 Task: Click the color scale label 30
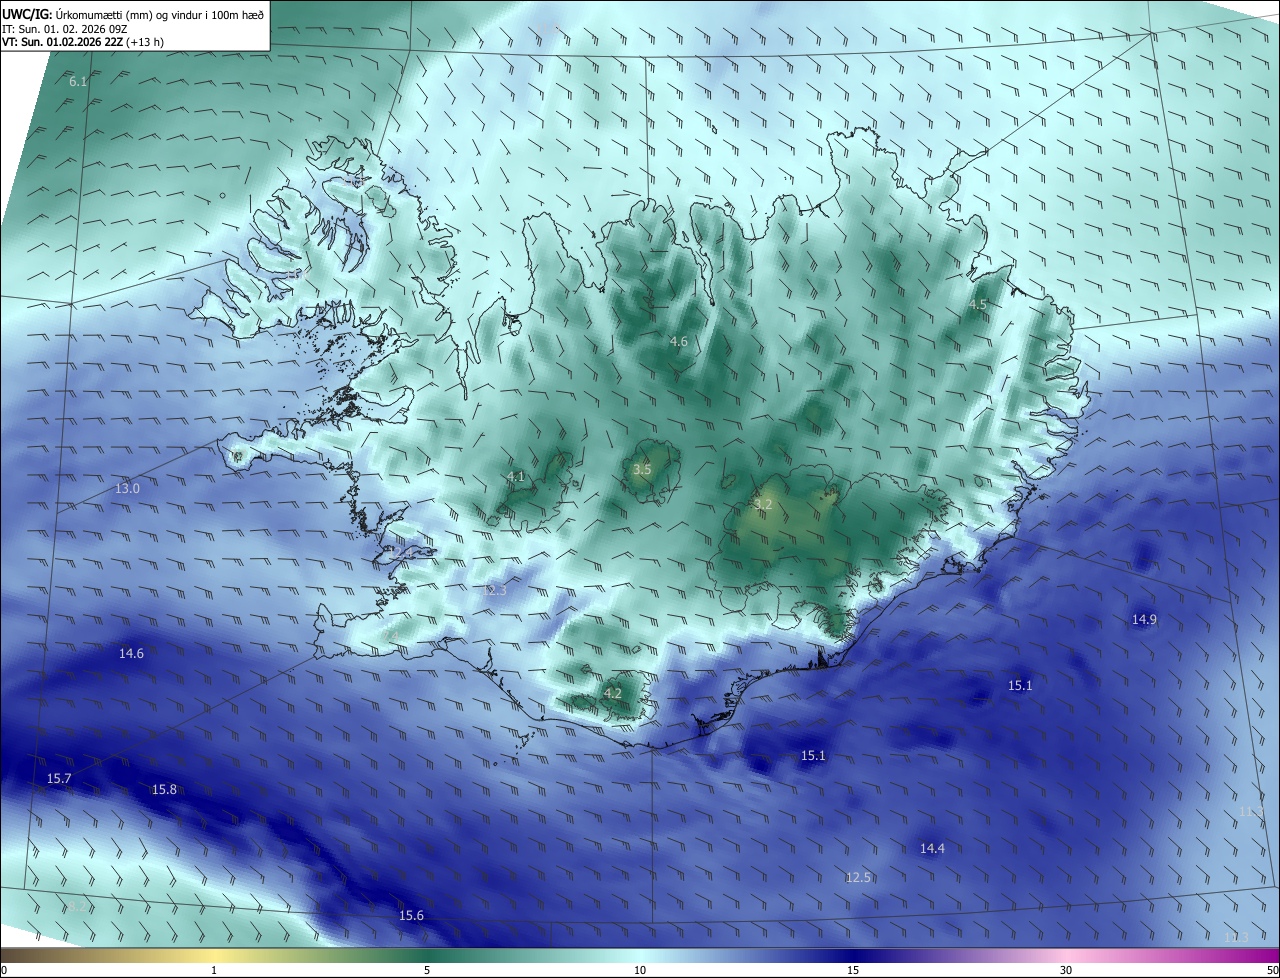point(1066,970)
